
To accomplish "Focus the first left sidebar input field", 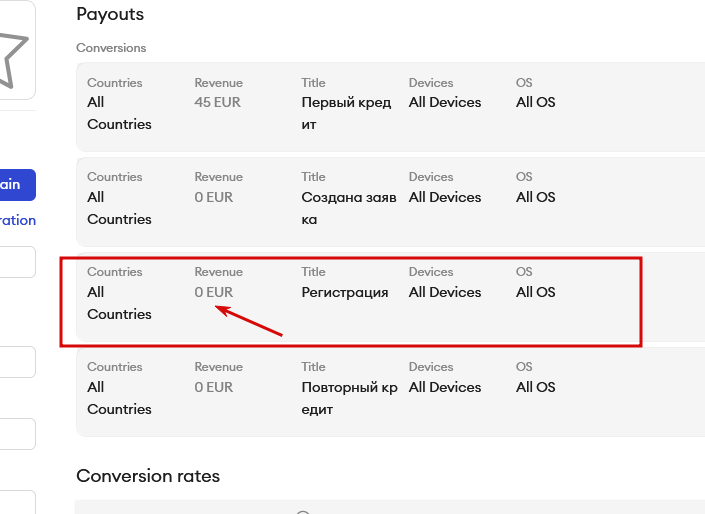I will [x=17, y=262].
